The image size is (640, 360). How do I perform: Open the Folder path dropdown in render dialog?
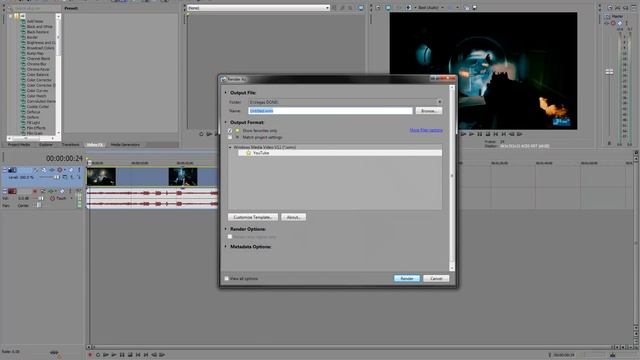[440, 102]
